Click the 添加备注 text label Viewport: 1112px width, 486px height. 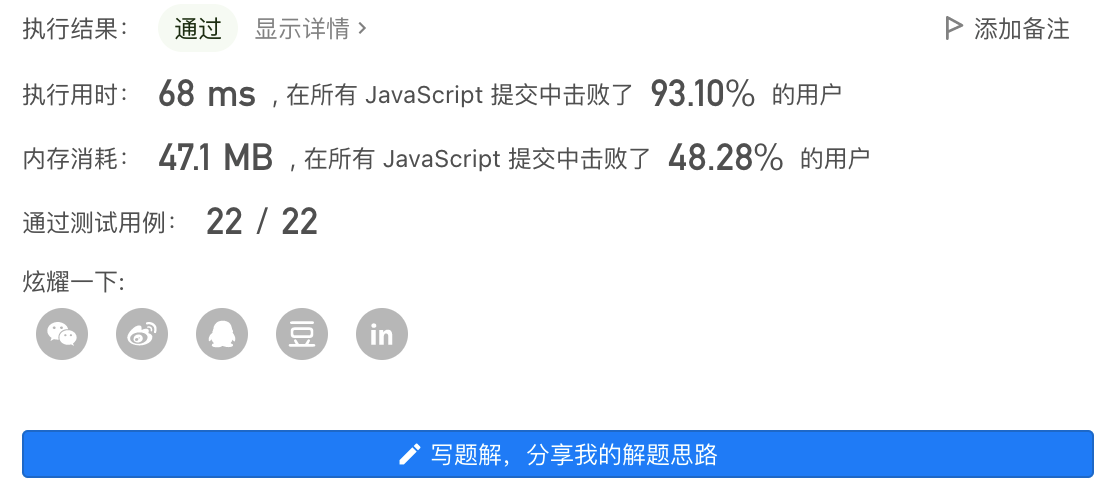point(1021,29)
